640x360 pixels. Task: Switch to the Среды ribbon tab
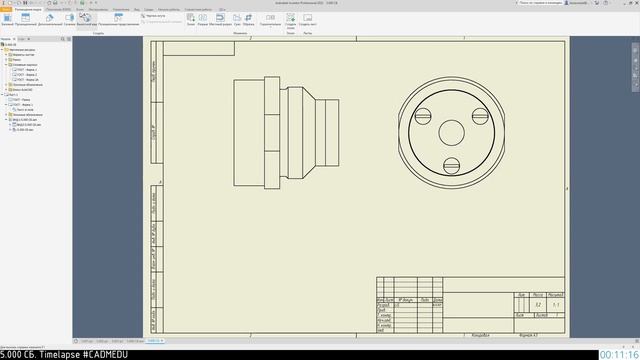[149, 9]
